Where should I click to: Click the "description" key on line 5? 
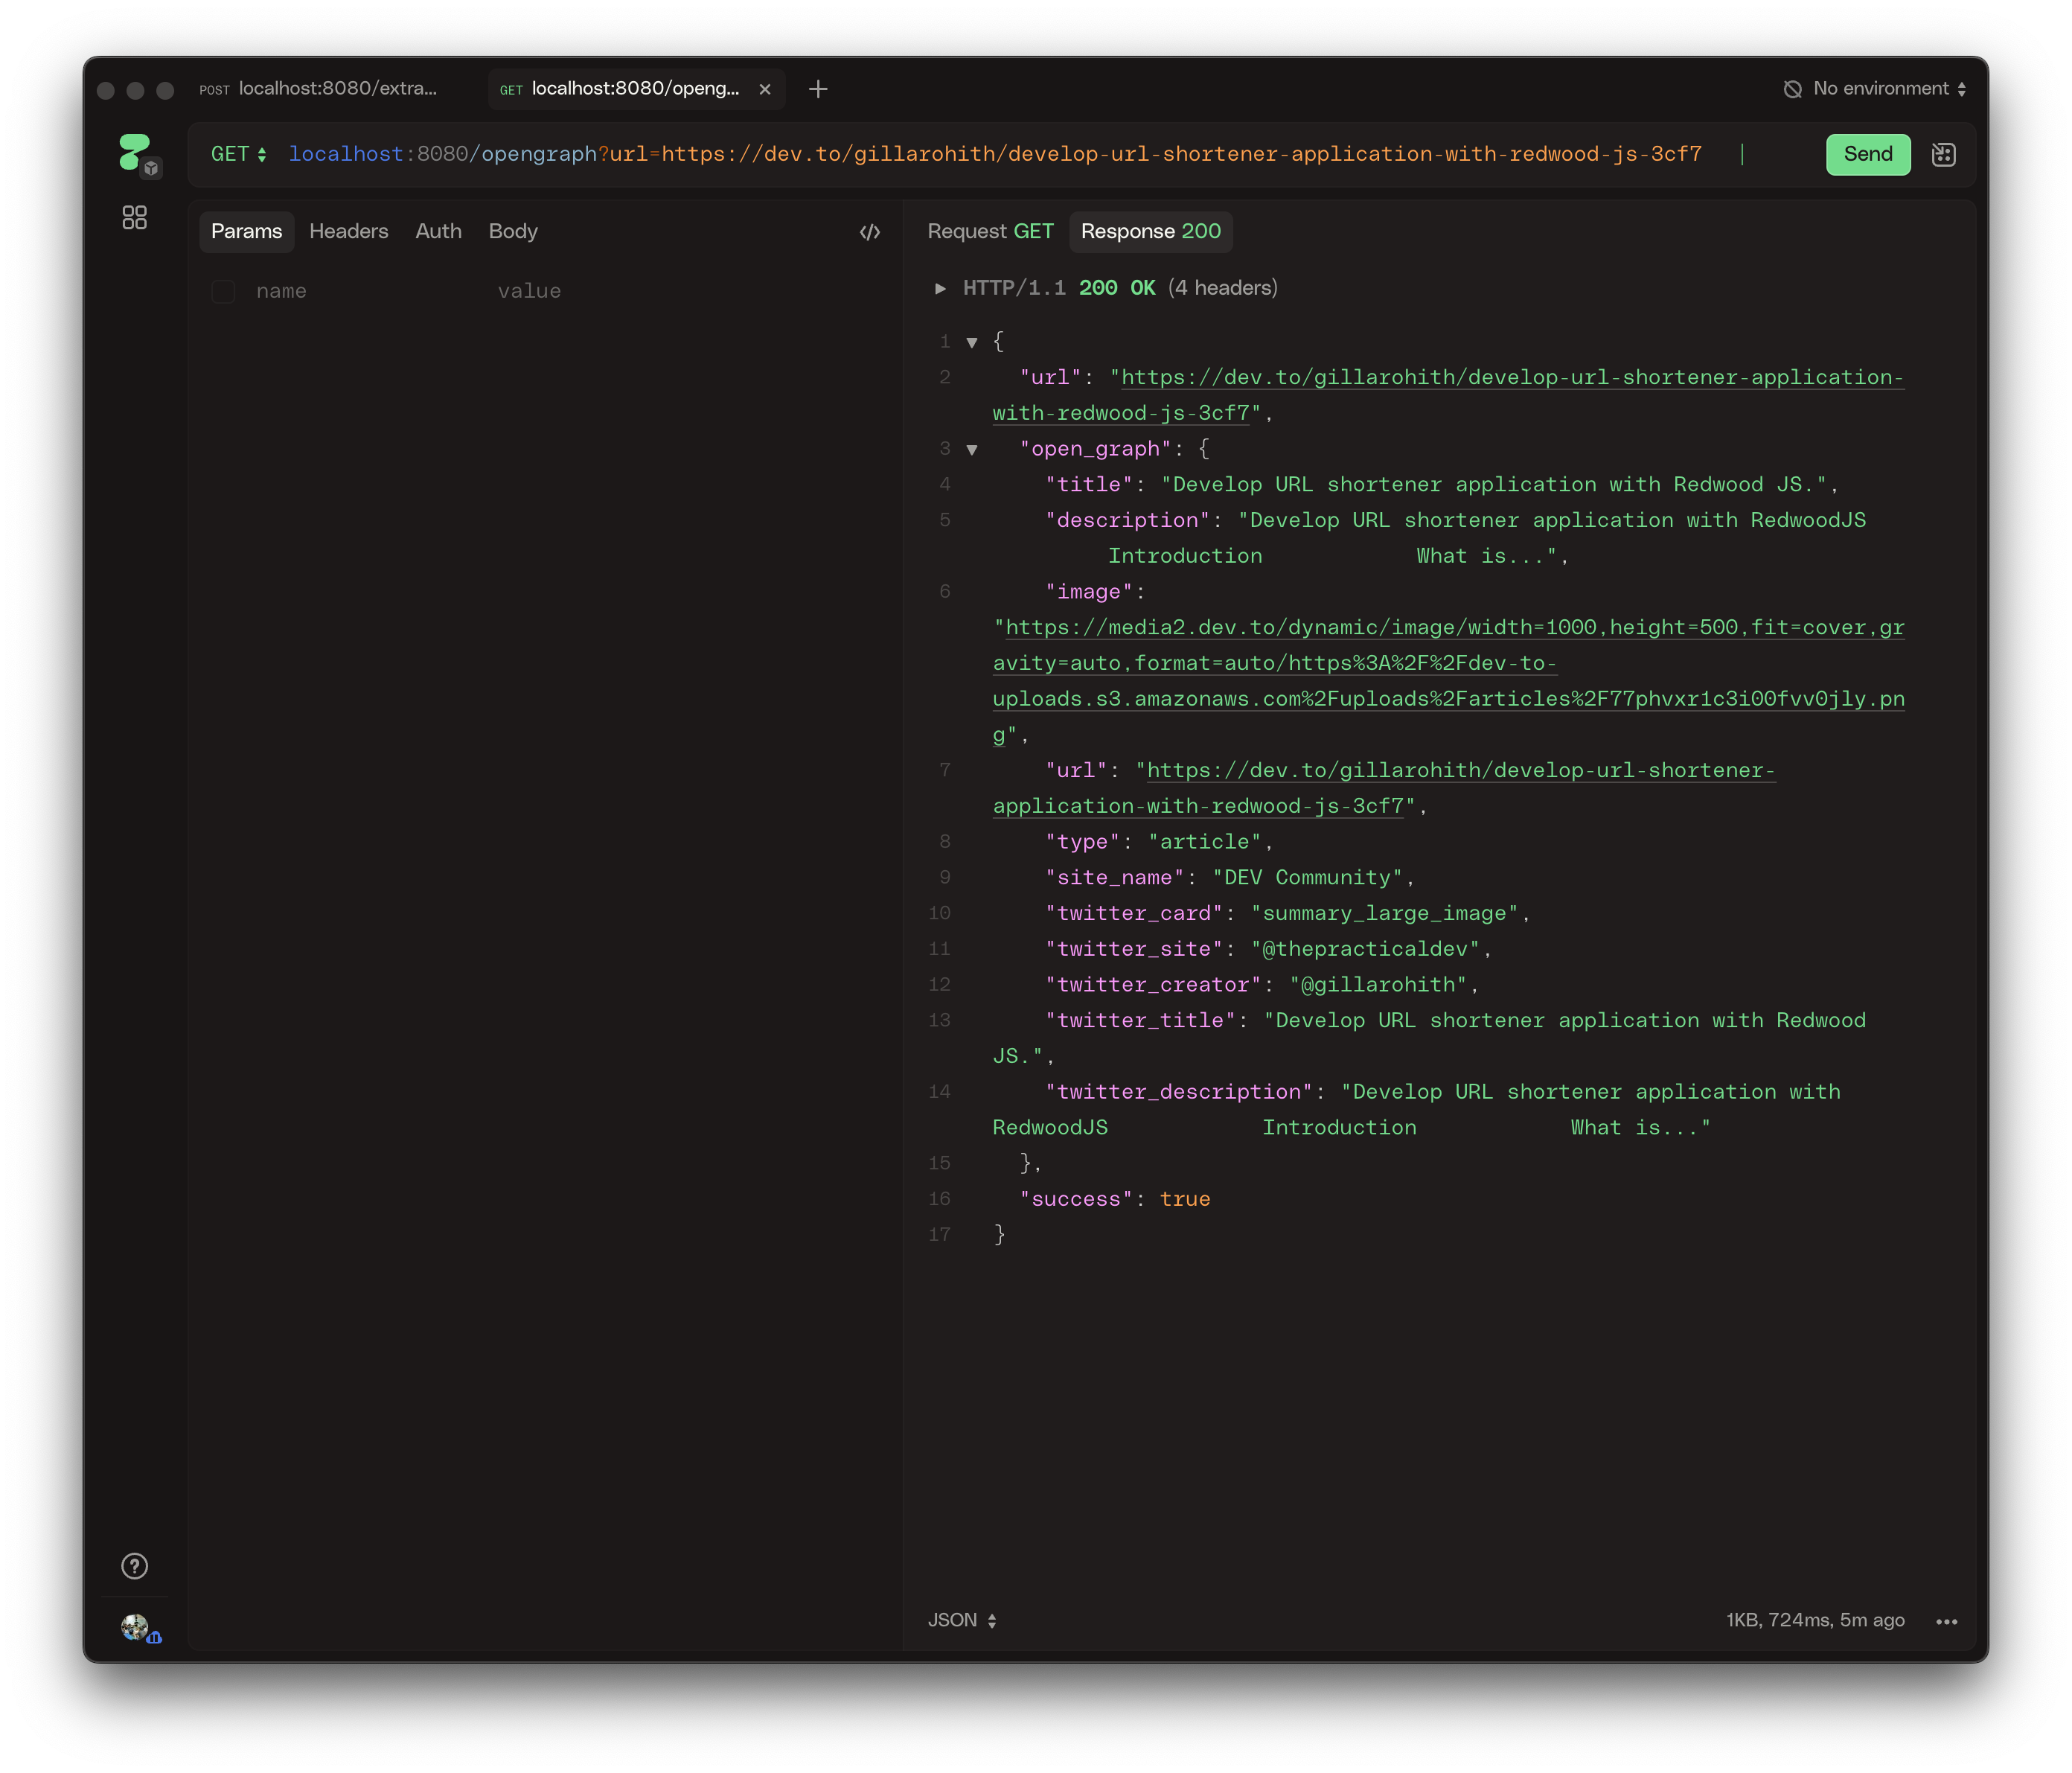point(1128,521)
